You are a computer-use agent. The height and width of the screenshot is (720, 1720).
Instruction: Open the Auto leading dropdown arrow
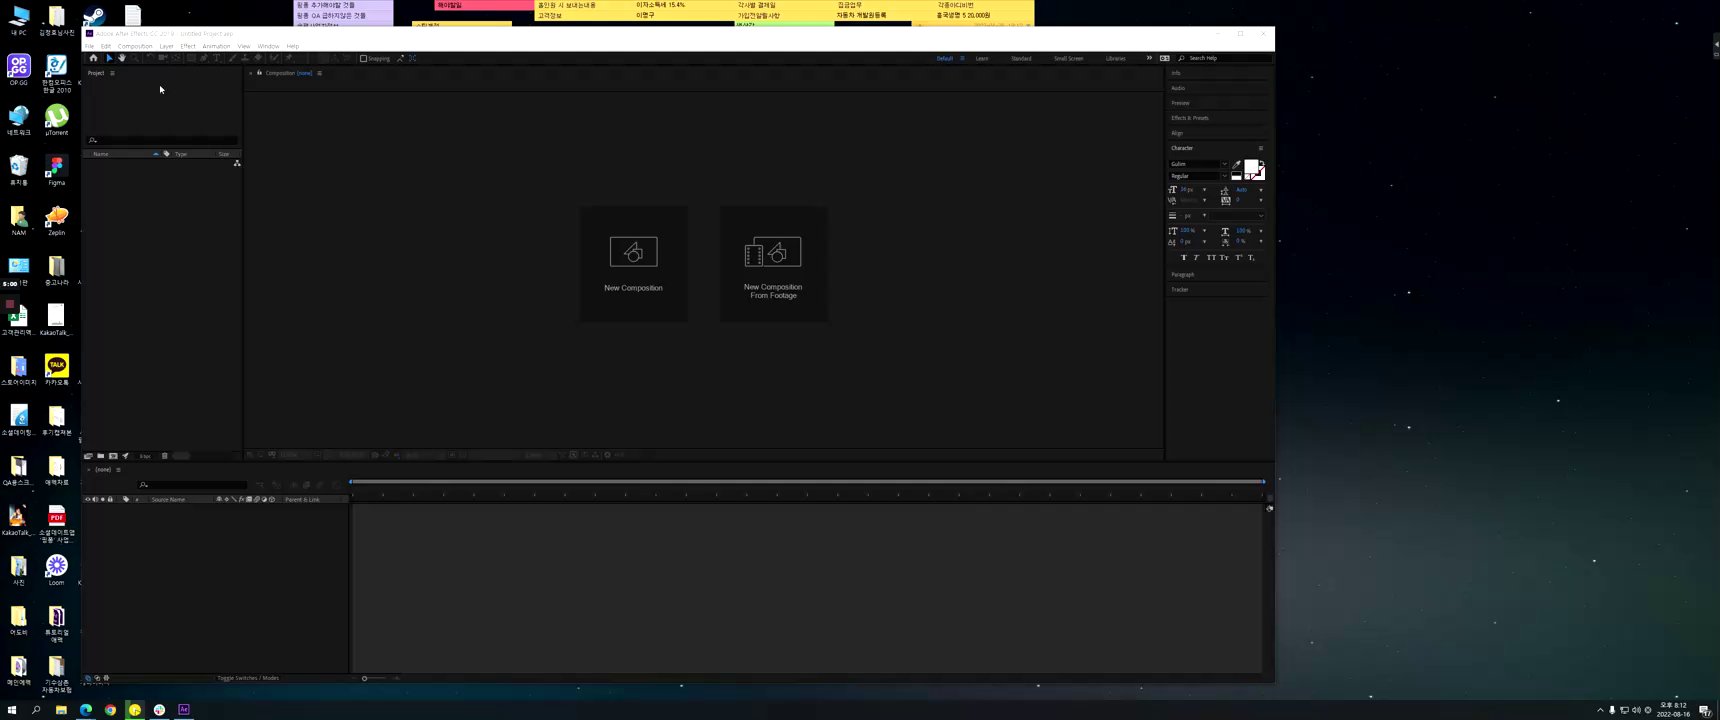[1260, 190]
